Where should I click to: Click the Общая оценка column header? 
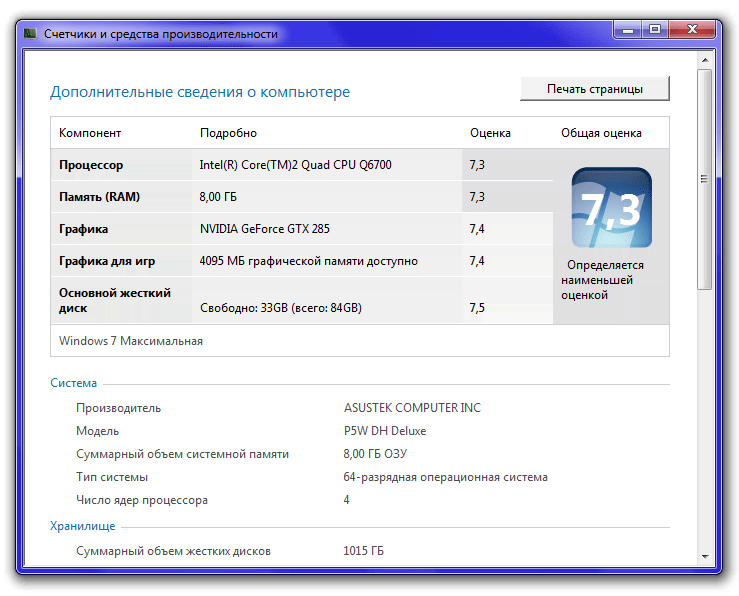tap(601, 133)
